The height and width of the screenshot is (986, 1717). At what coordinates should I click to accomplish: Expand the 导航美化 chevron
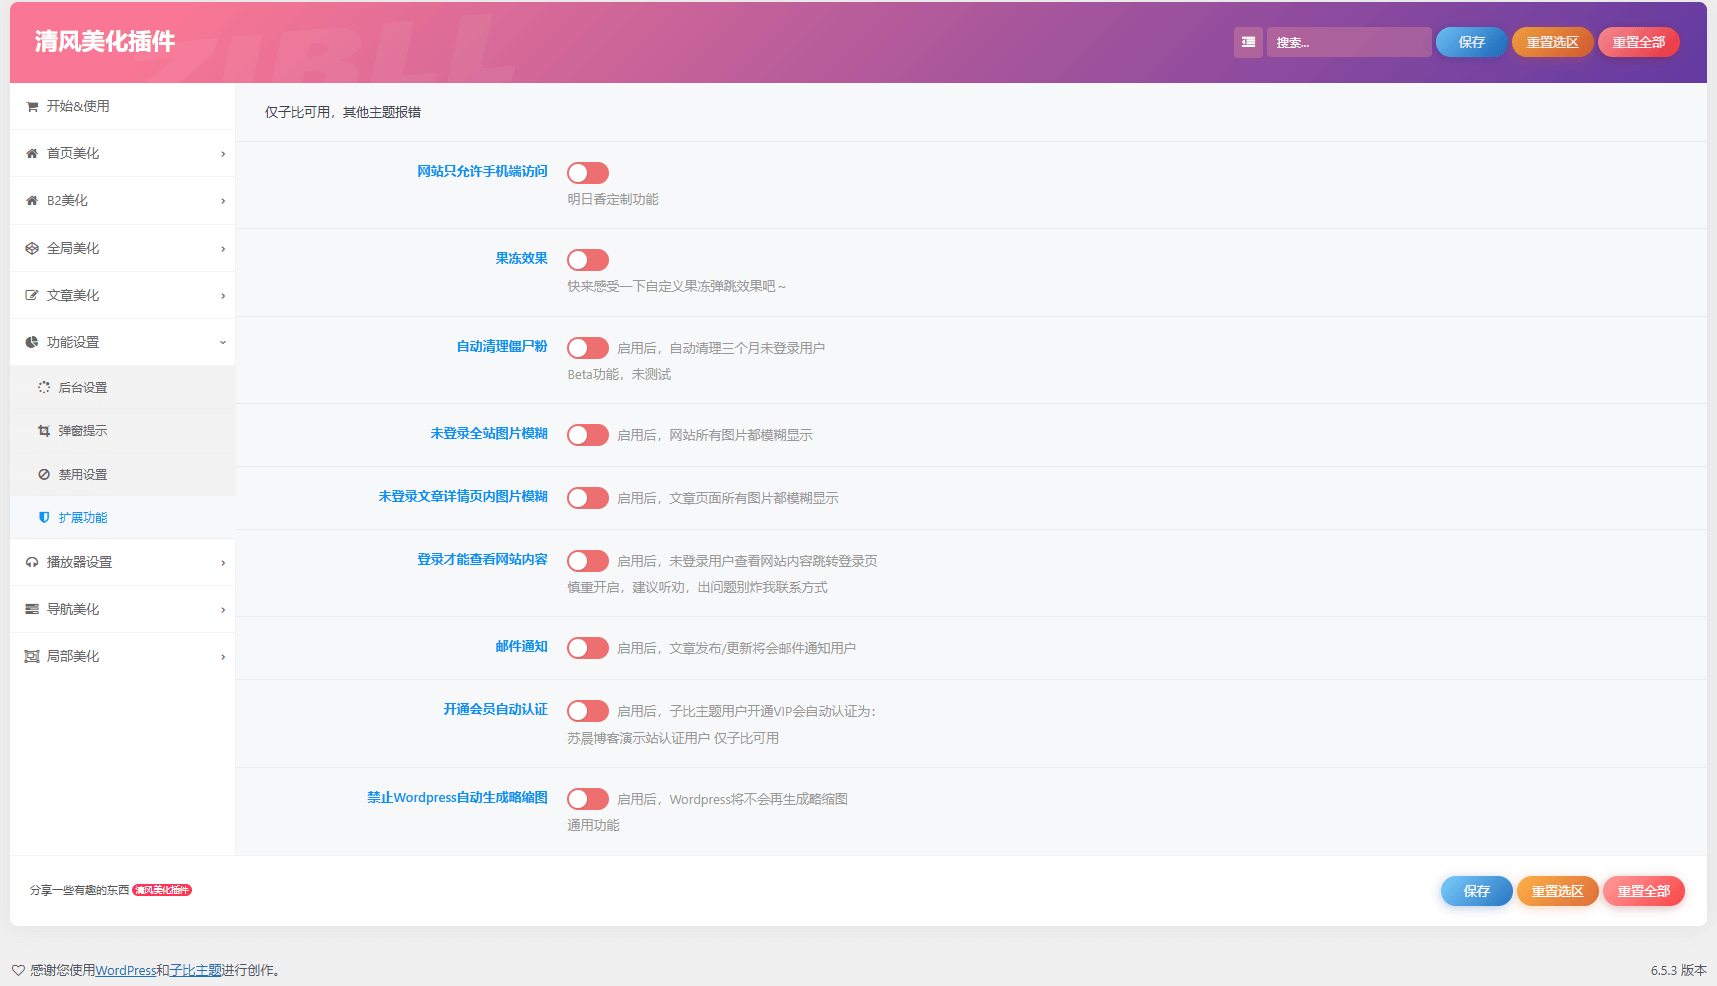[x=223, y=610]
